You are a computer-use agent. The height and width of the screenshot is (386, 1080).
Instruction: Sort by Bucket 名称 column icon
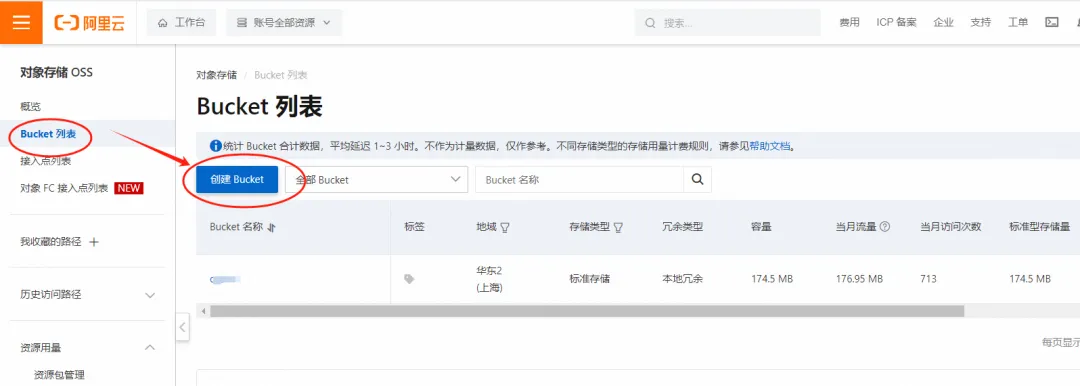click(271, 227)
